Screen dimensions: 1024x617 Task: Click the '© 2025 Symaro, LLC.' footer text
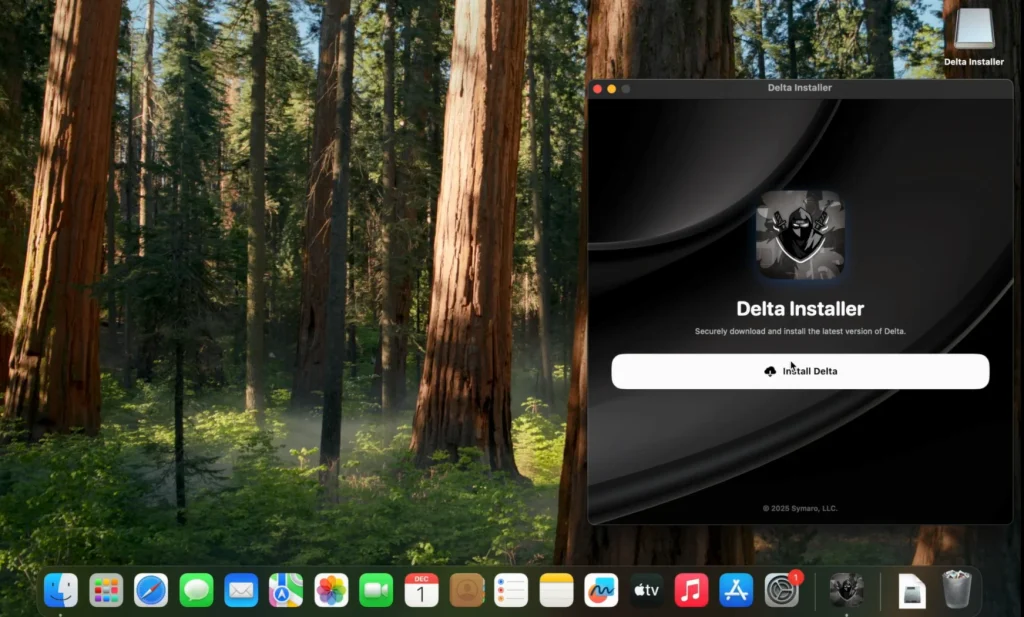800,508
